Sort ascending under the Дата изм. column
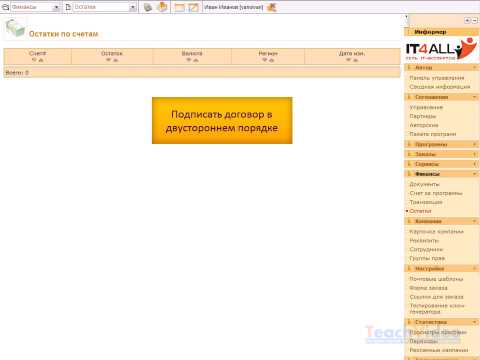The width and height of the screenshot is (480, 360). click(355, 60)
